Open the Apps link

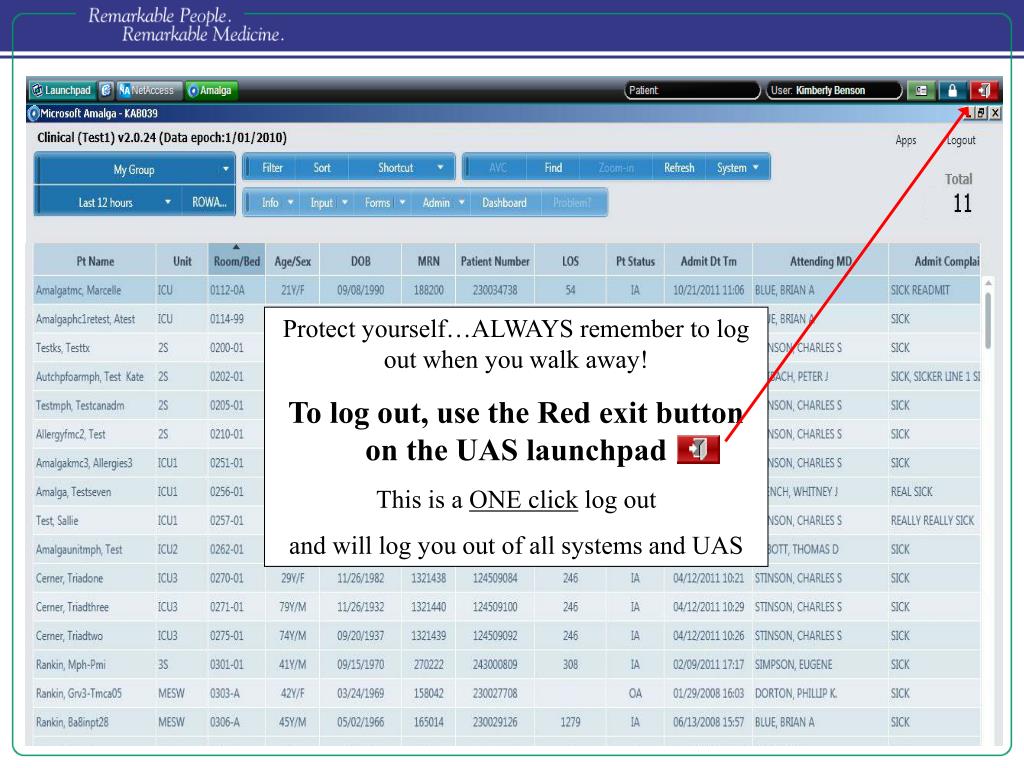pyautogui.click(x=905, y=140)
